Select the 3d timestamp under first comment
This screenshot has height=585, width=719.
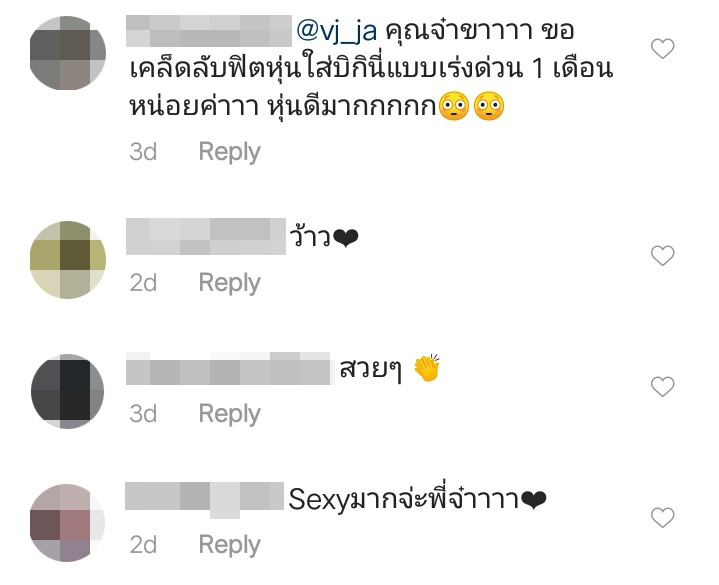(143, 152)
